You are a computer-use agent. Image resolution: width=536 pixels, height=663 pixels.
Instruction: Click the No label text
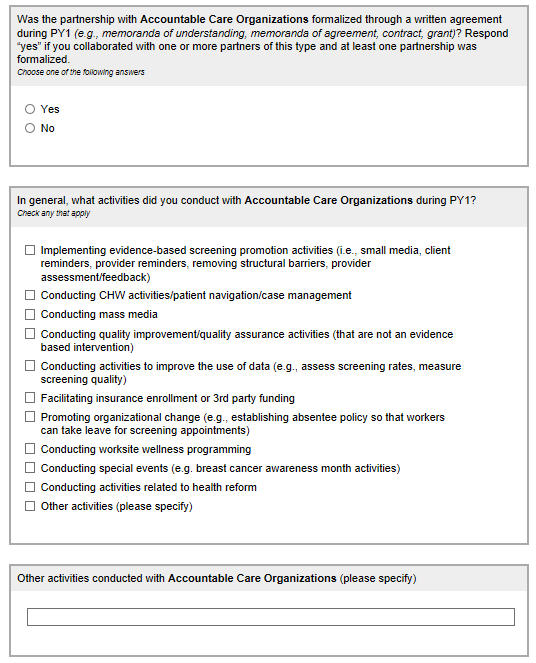(x=47, y=128)
